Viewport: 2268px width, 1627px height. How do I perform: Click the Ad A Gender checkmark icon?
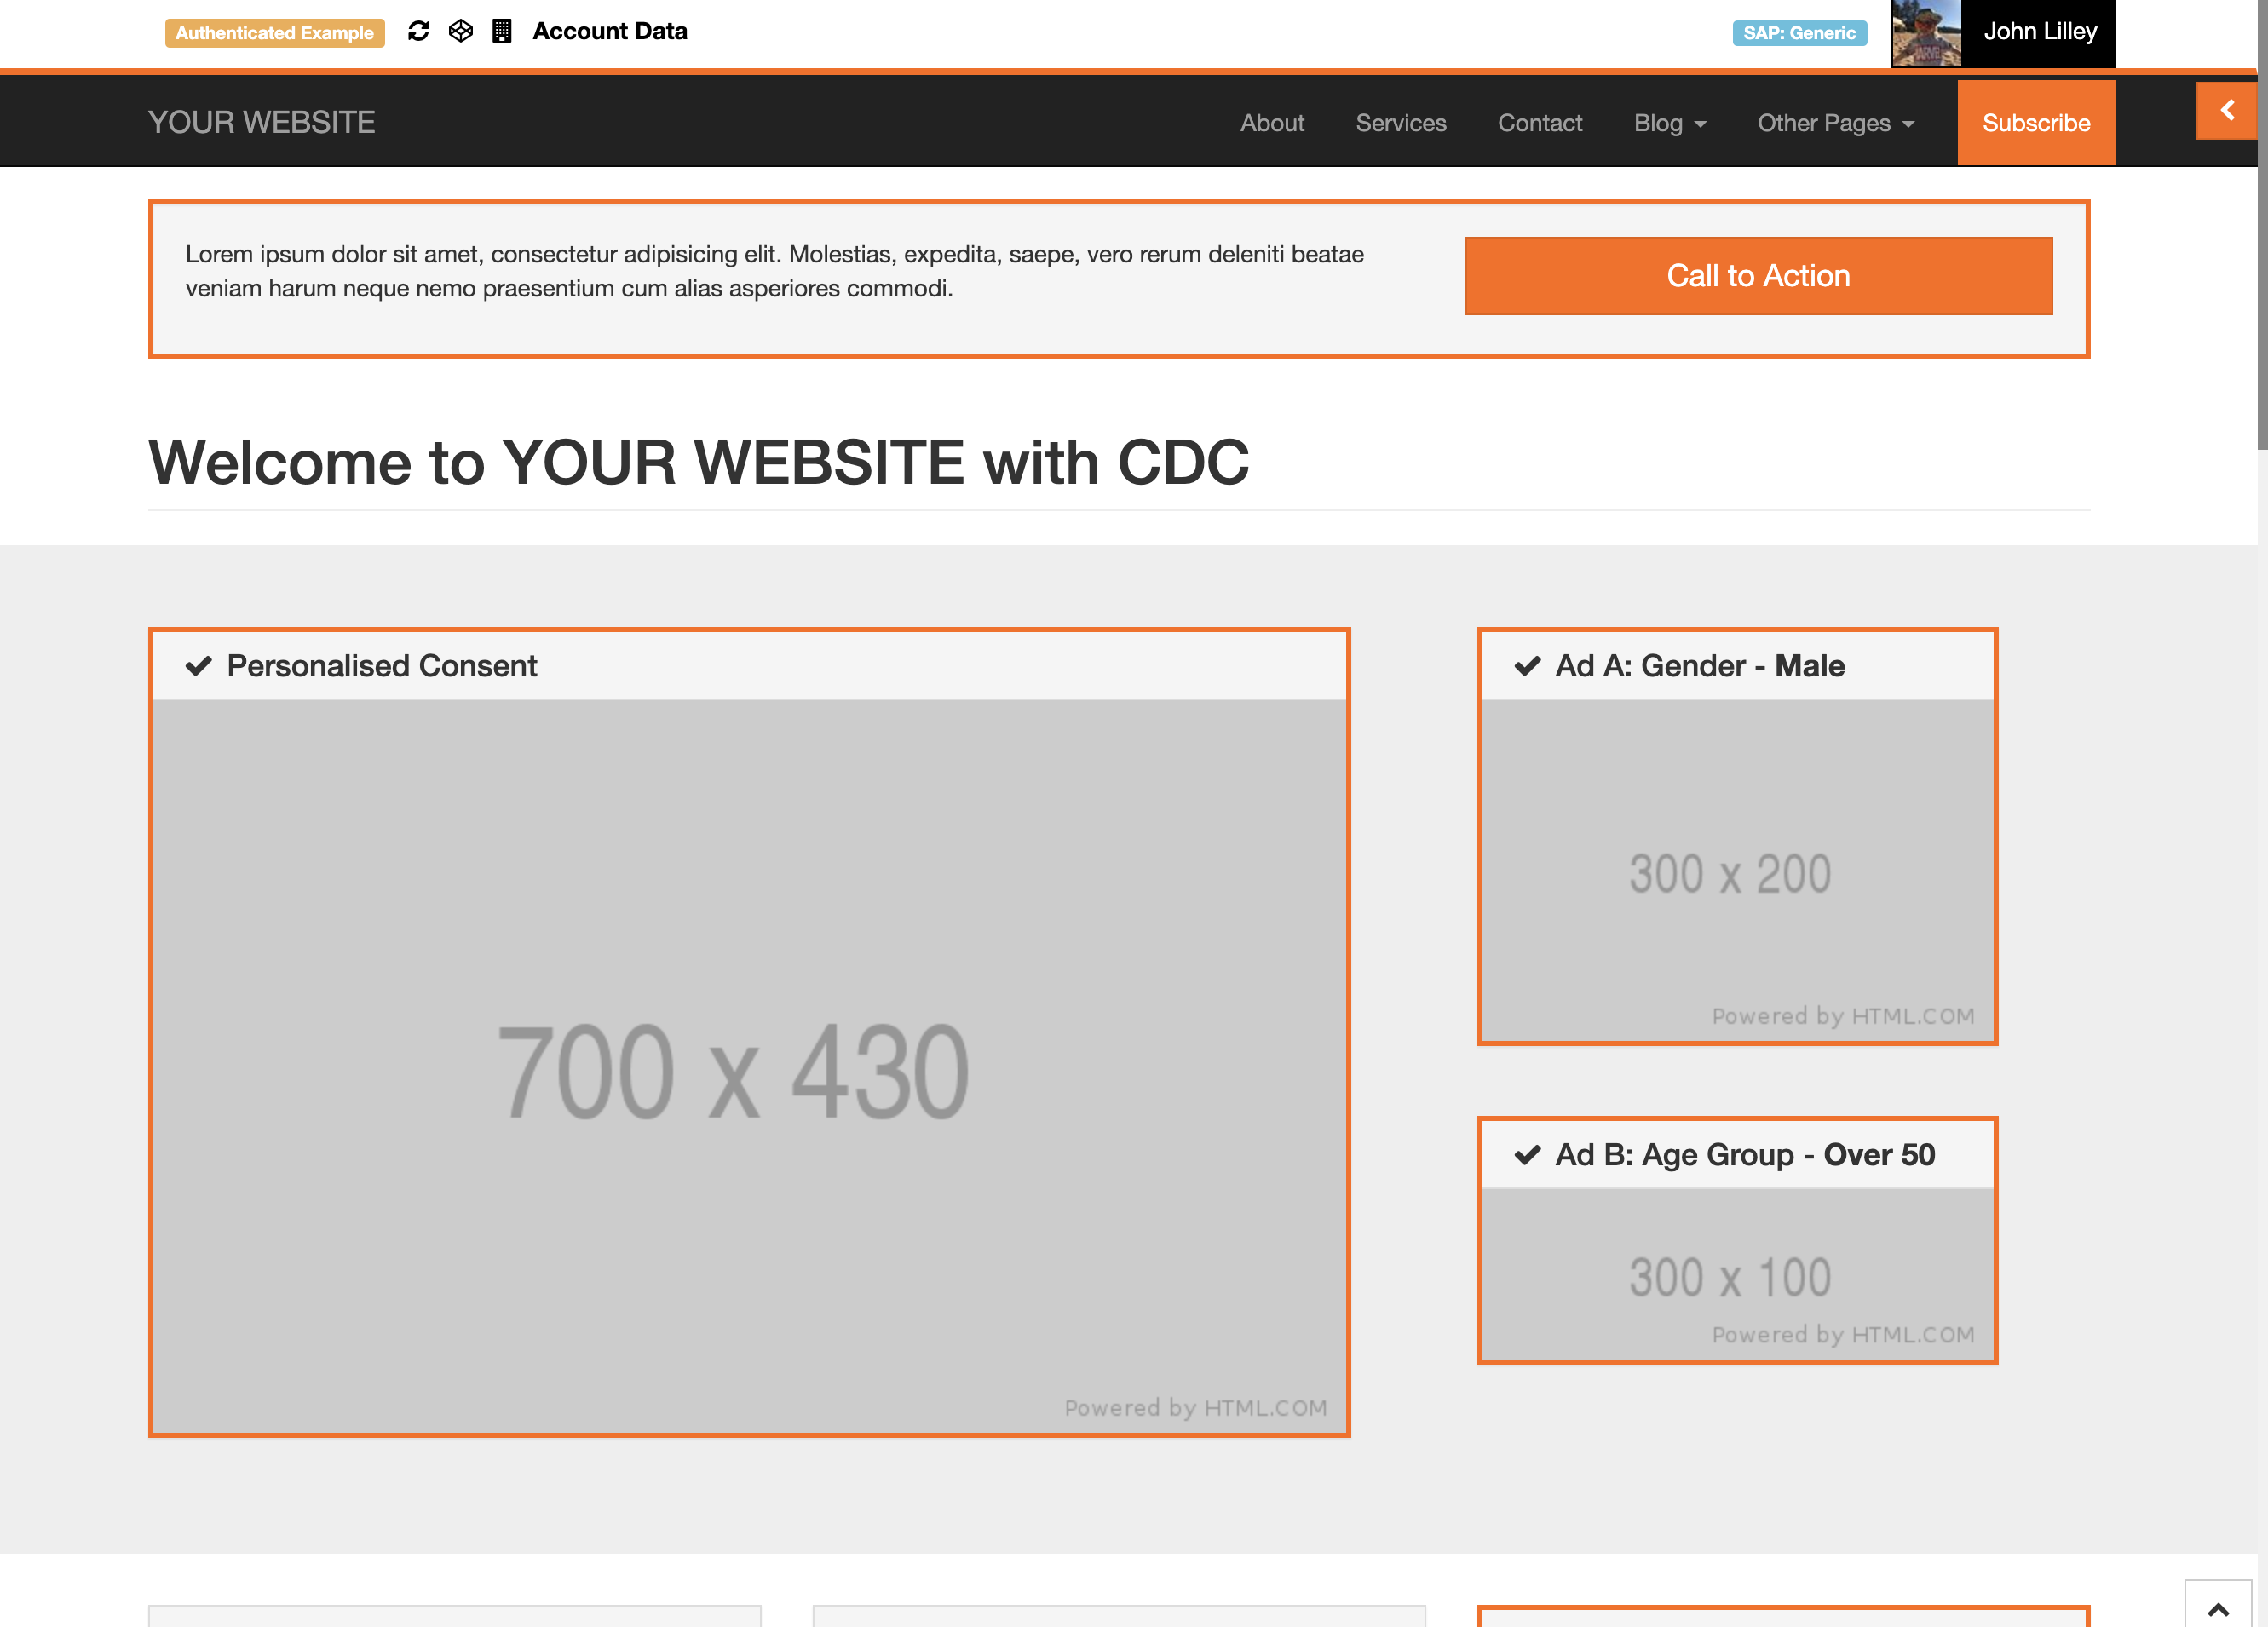pos(1527,666)
